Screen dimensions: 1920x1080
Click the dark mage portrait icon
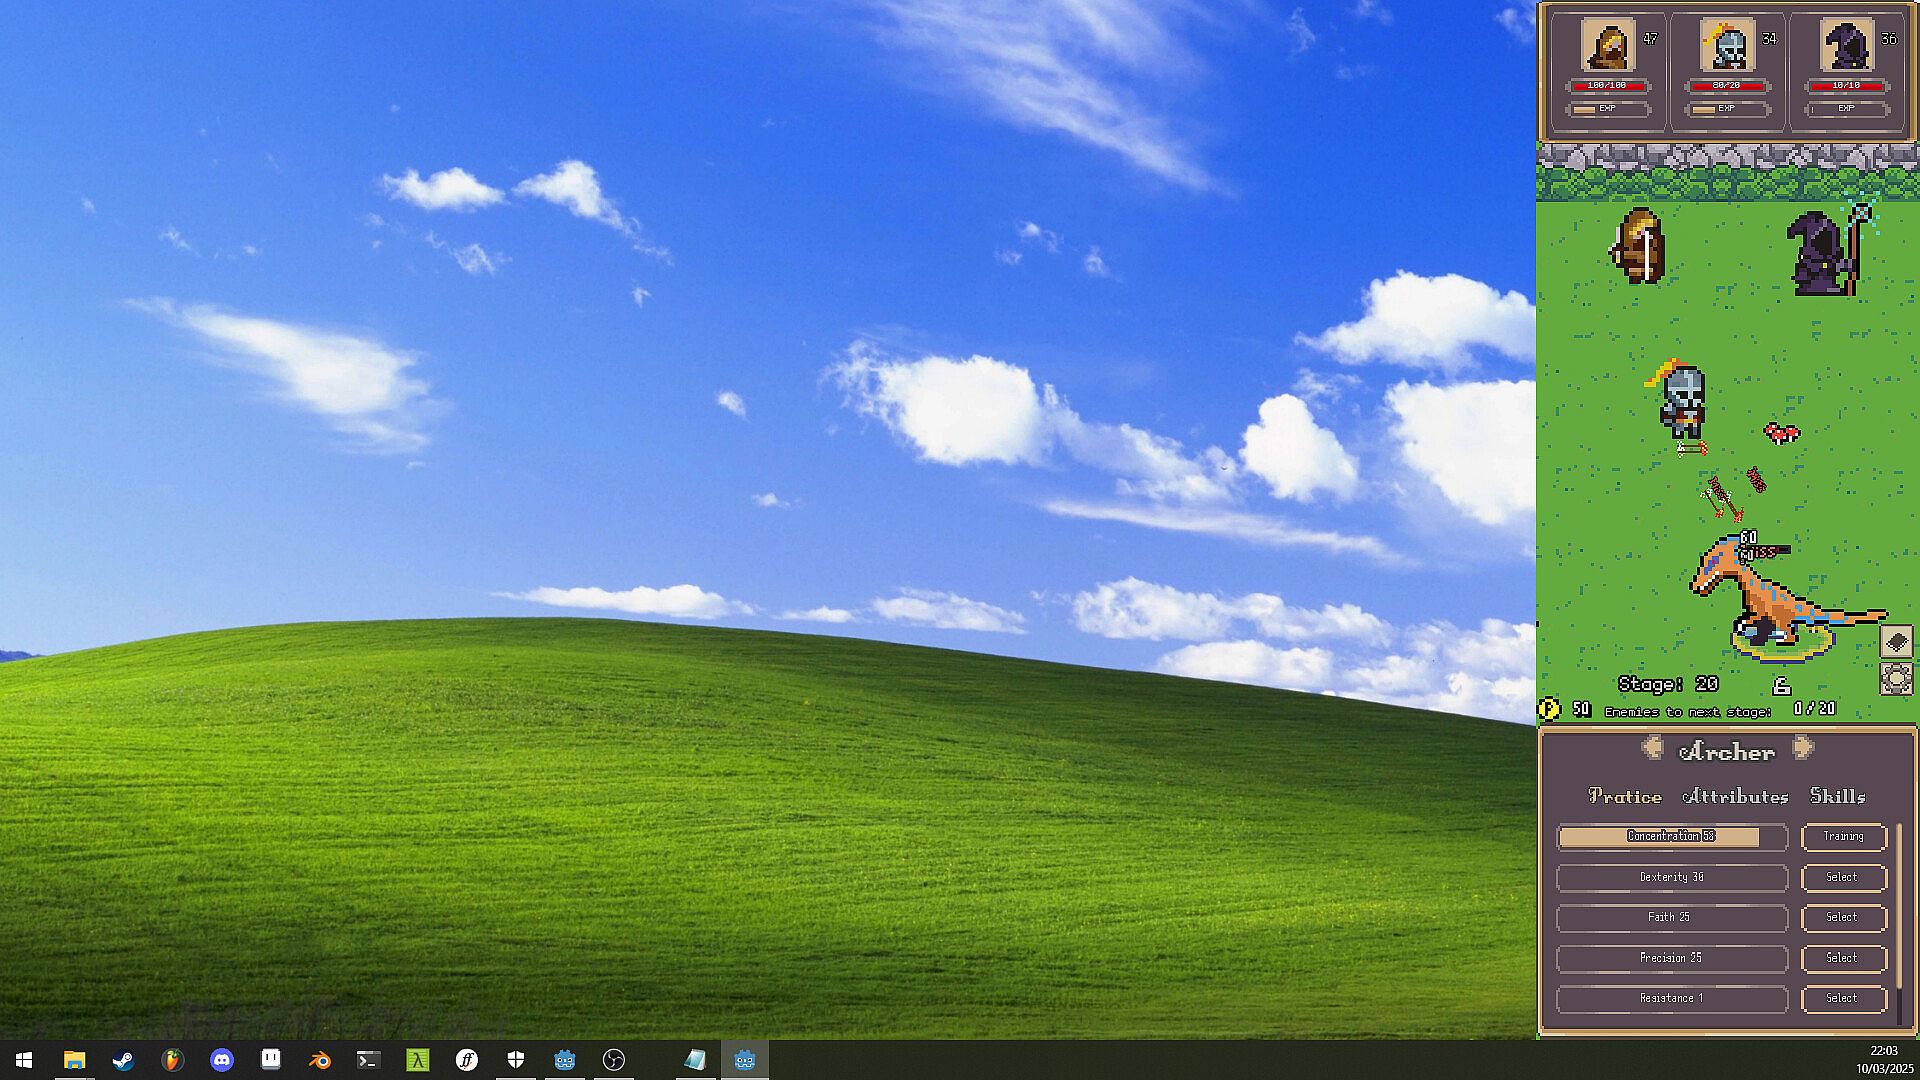[1846, 45]
